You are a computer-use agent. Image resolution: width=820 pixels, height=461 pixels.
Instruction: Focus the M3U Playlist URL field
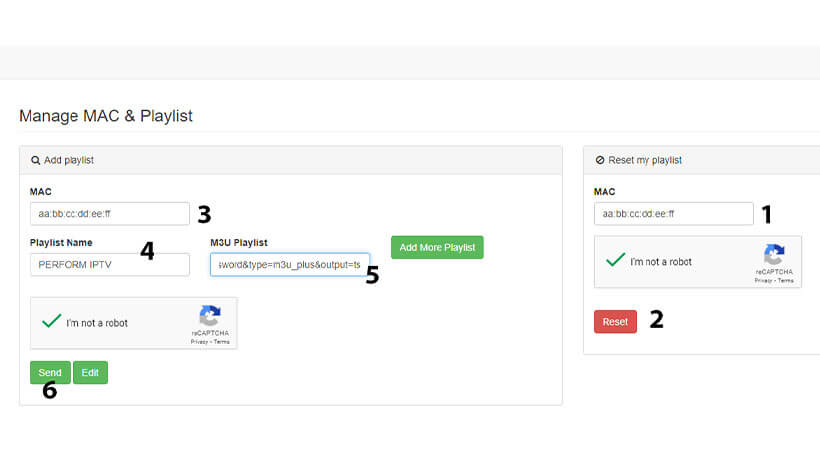point(290,264)
